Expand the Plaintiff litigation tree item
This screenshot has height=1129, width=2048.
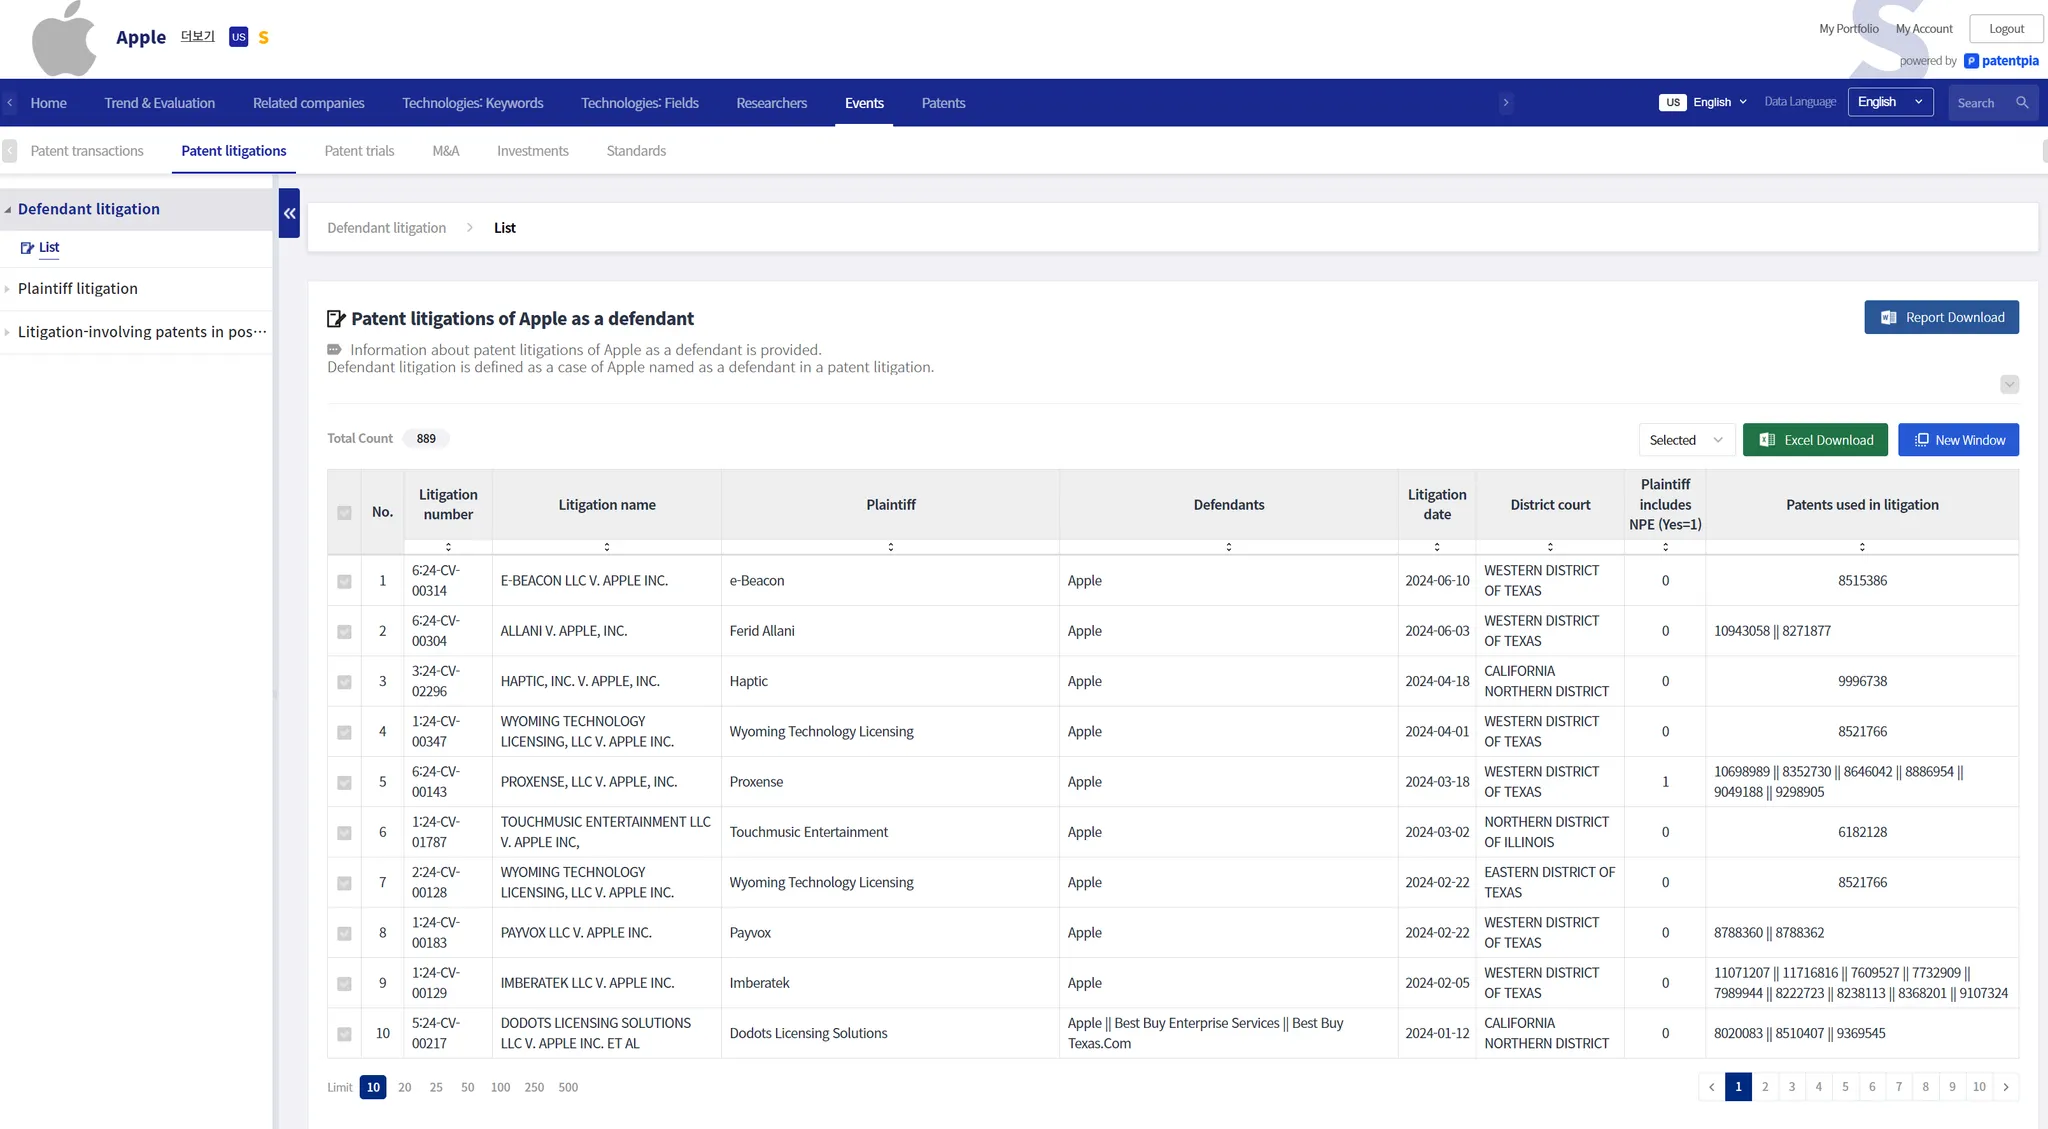pos(78,289)
